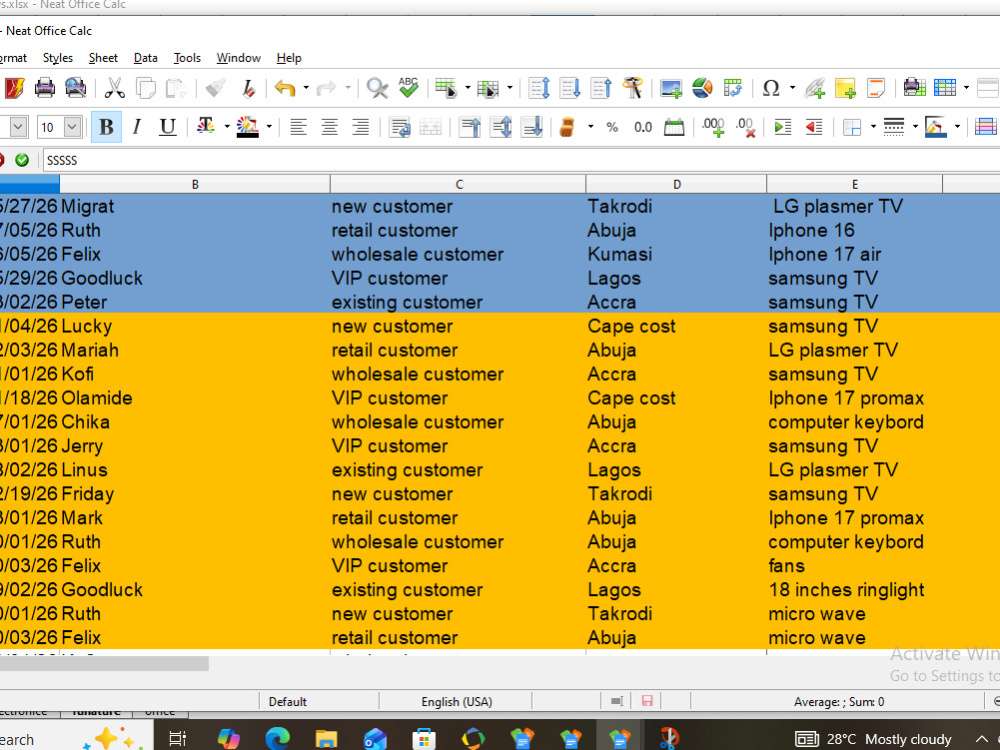
Task: Open the Help menu
Action: pyautogui.click(x=289, y=58)
